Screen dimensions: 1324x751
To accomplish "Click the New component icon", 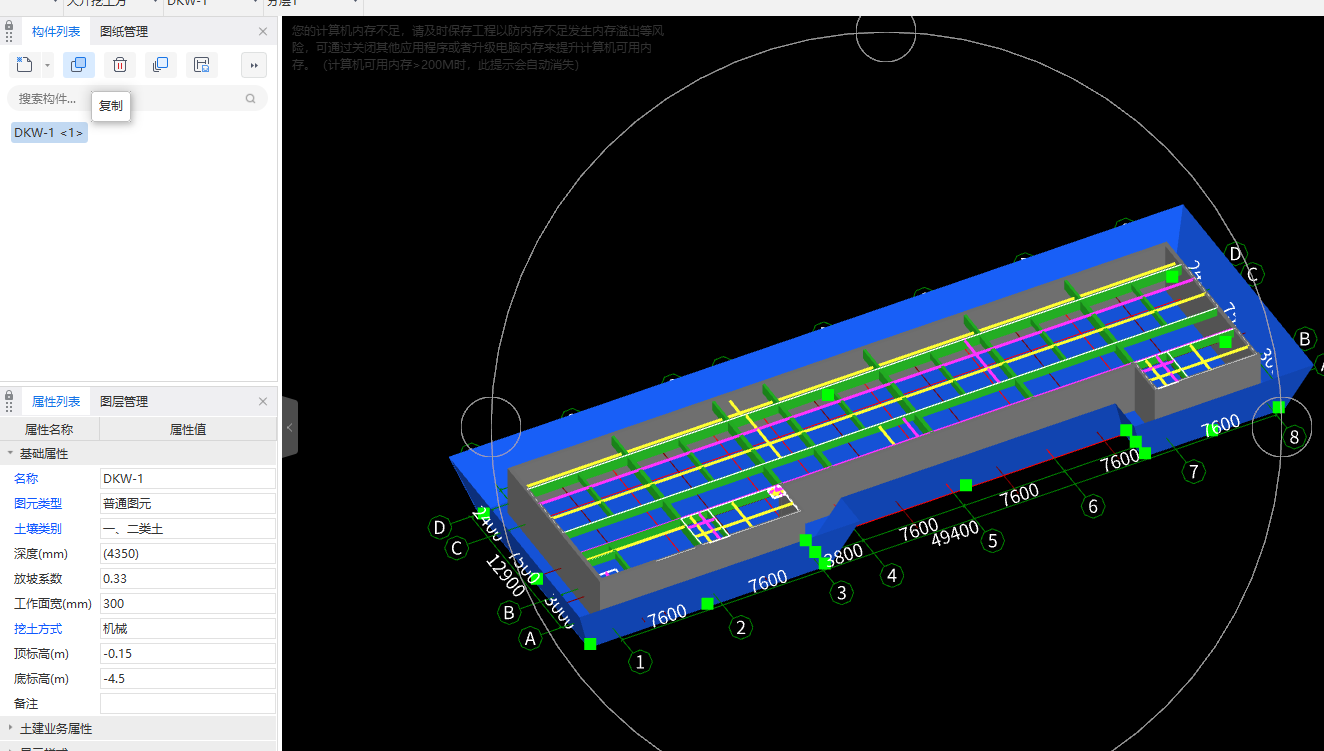I will point(25,65).
